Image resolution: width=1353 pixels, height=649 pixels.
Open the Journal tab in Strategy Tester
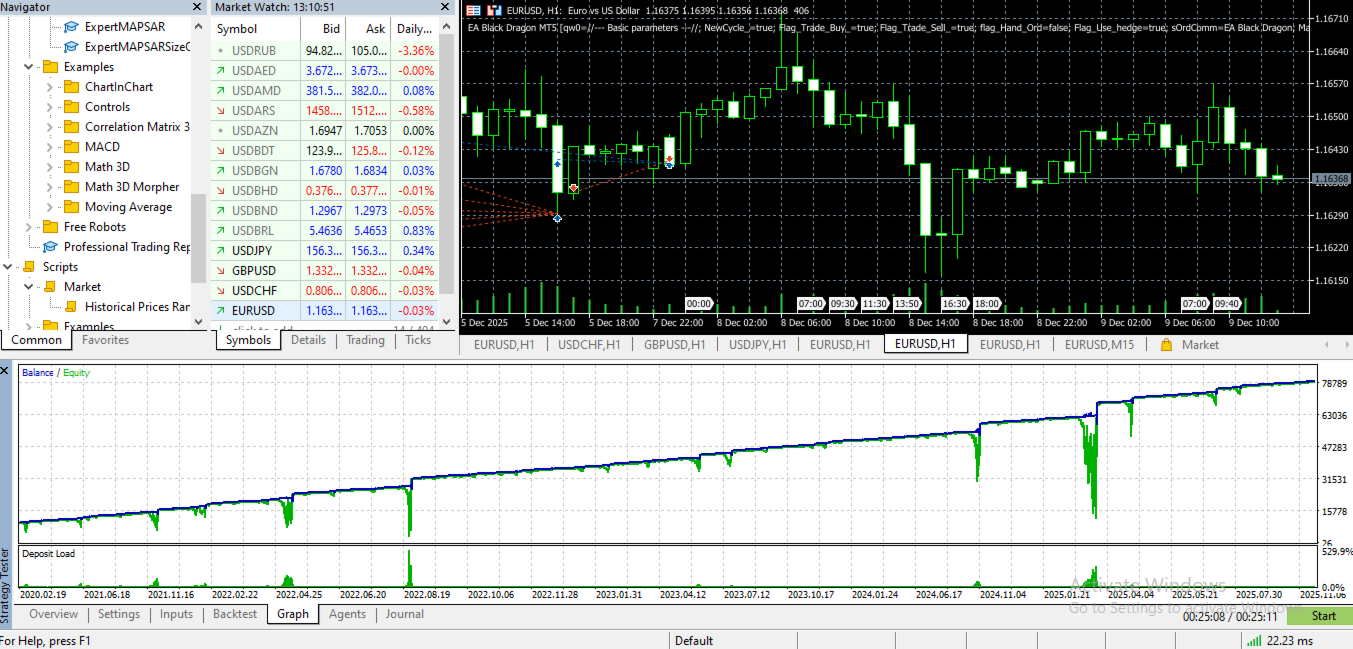click(x=405, y=614)
